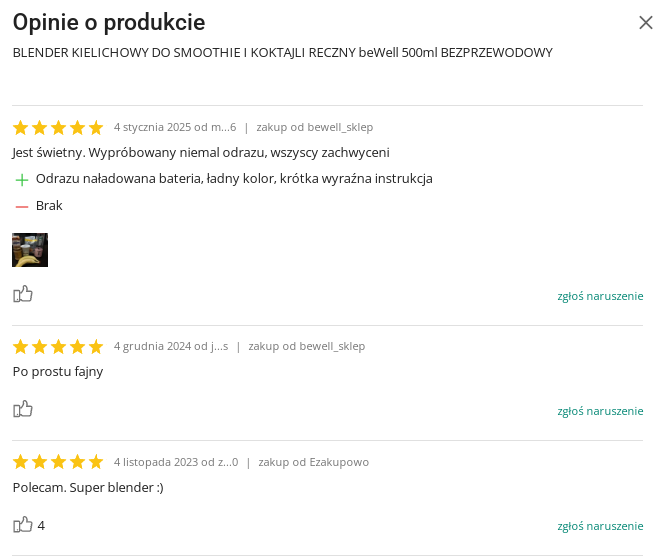
Task: Report violation on the 'Polecam. Super blender' review
Action: tap(600, 526)
